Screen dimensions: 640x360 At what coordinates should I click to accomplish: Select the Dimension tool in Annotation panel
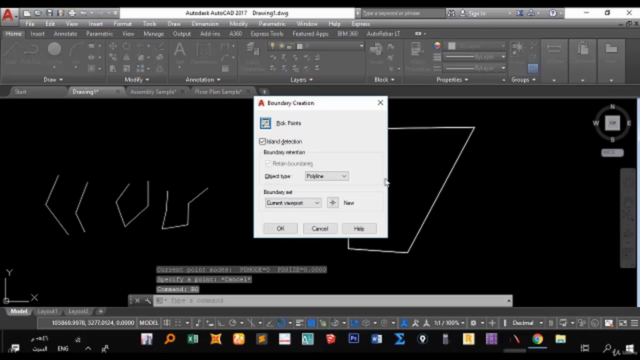click(203, 53)
